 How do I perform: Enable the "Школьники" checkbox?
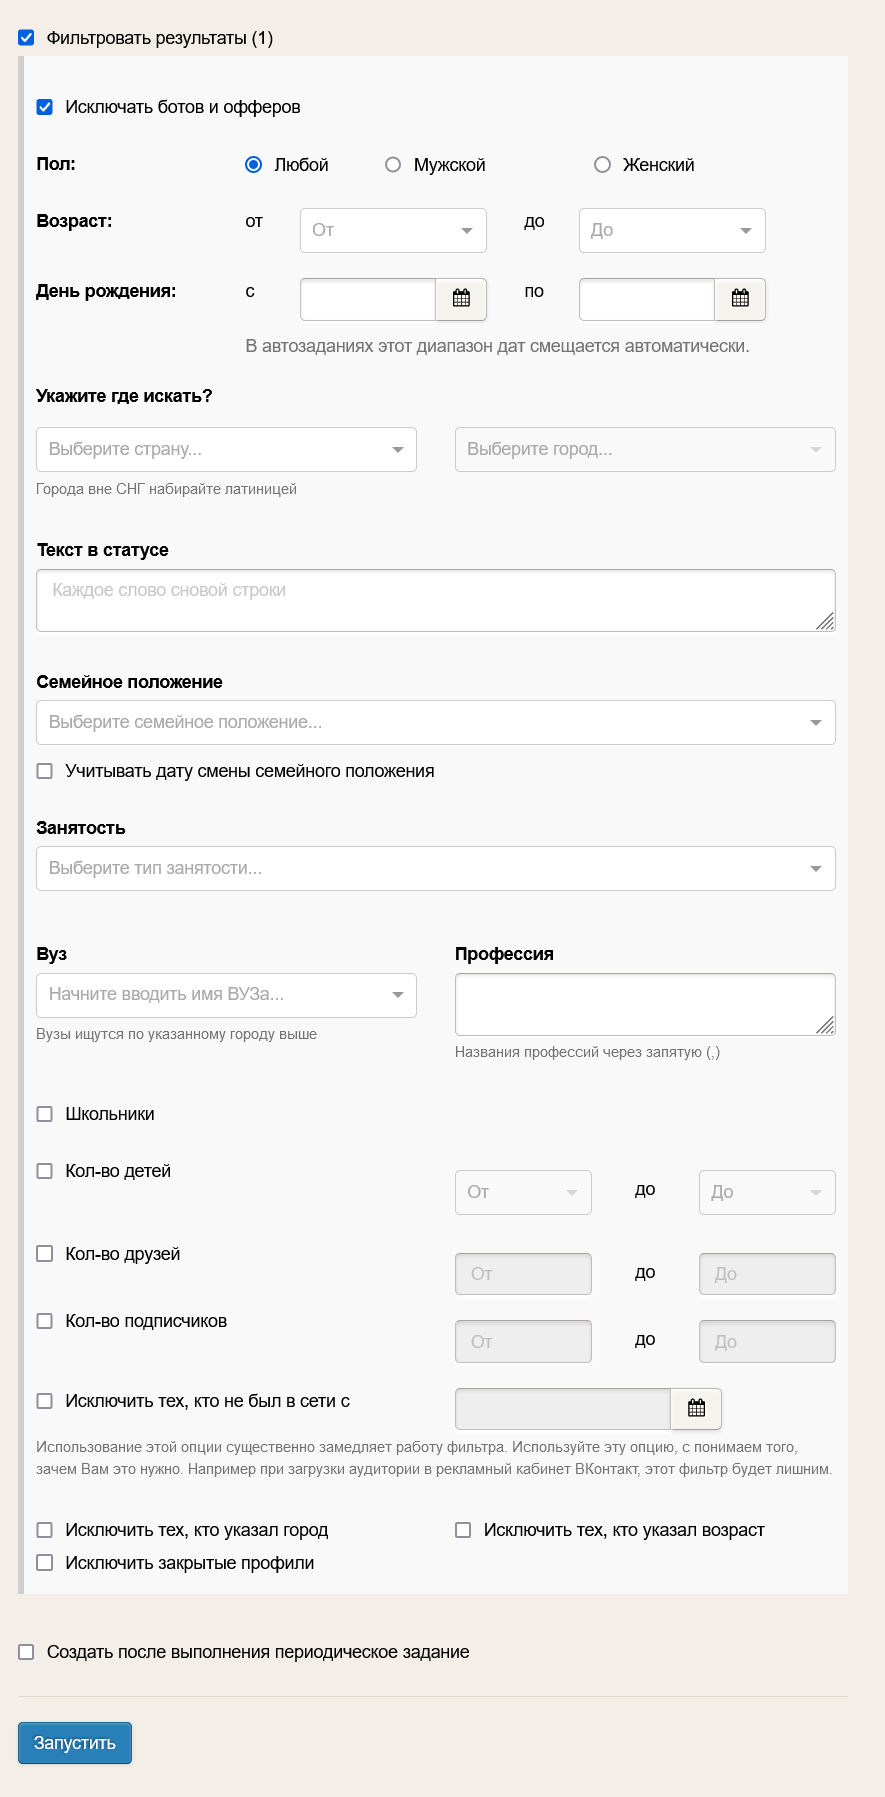point(45,1114)
